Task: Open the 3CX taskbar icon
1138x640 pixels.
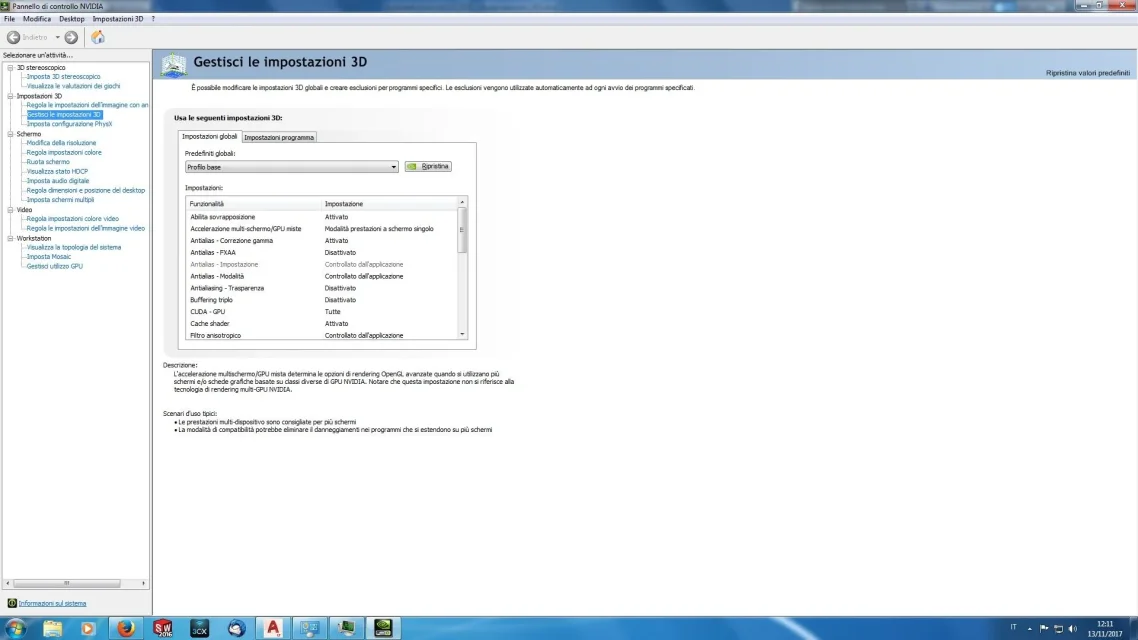Action: click(x=200, y=628)
